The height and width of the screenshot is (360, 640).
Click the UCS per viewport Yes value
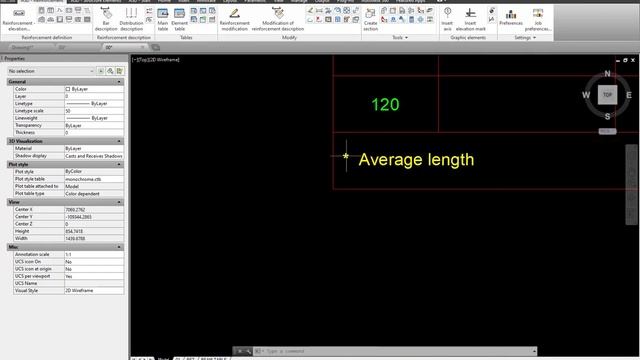click(x=94, y=276)
